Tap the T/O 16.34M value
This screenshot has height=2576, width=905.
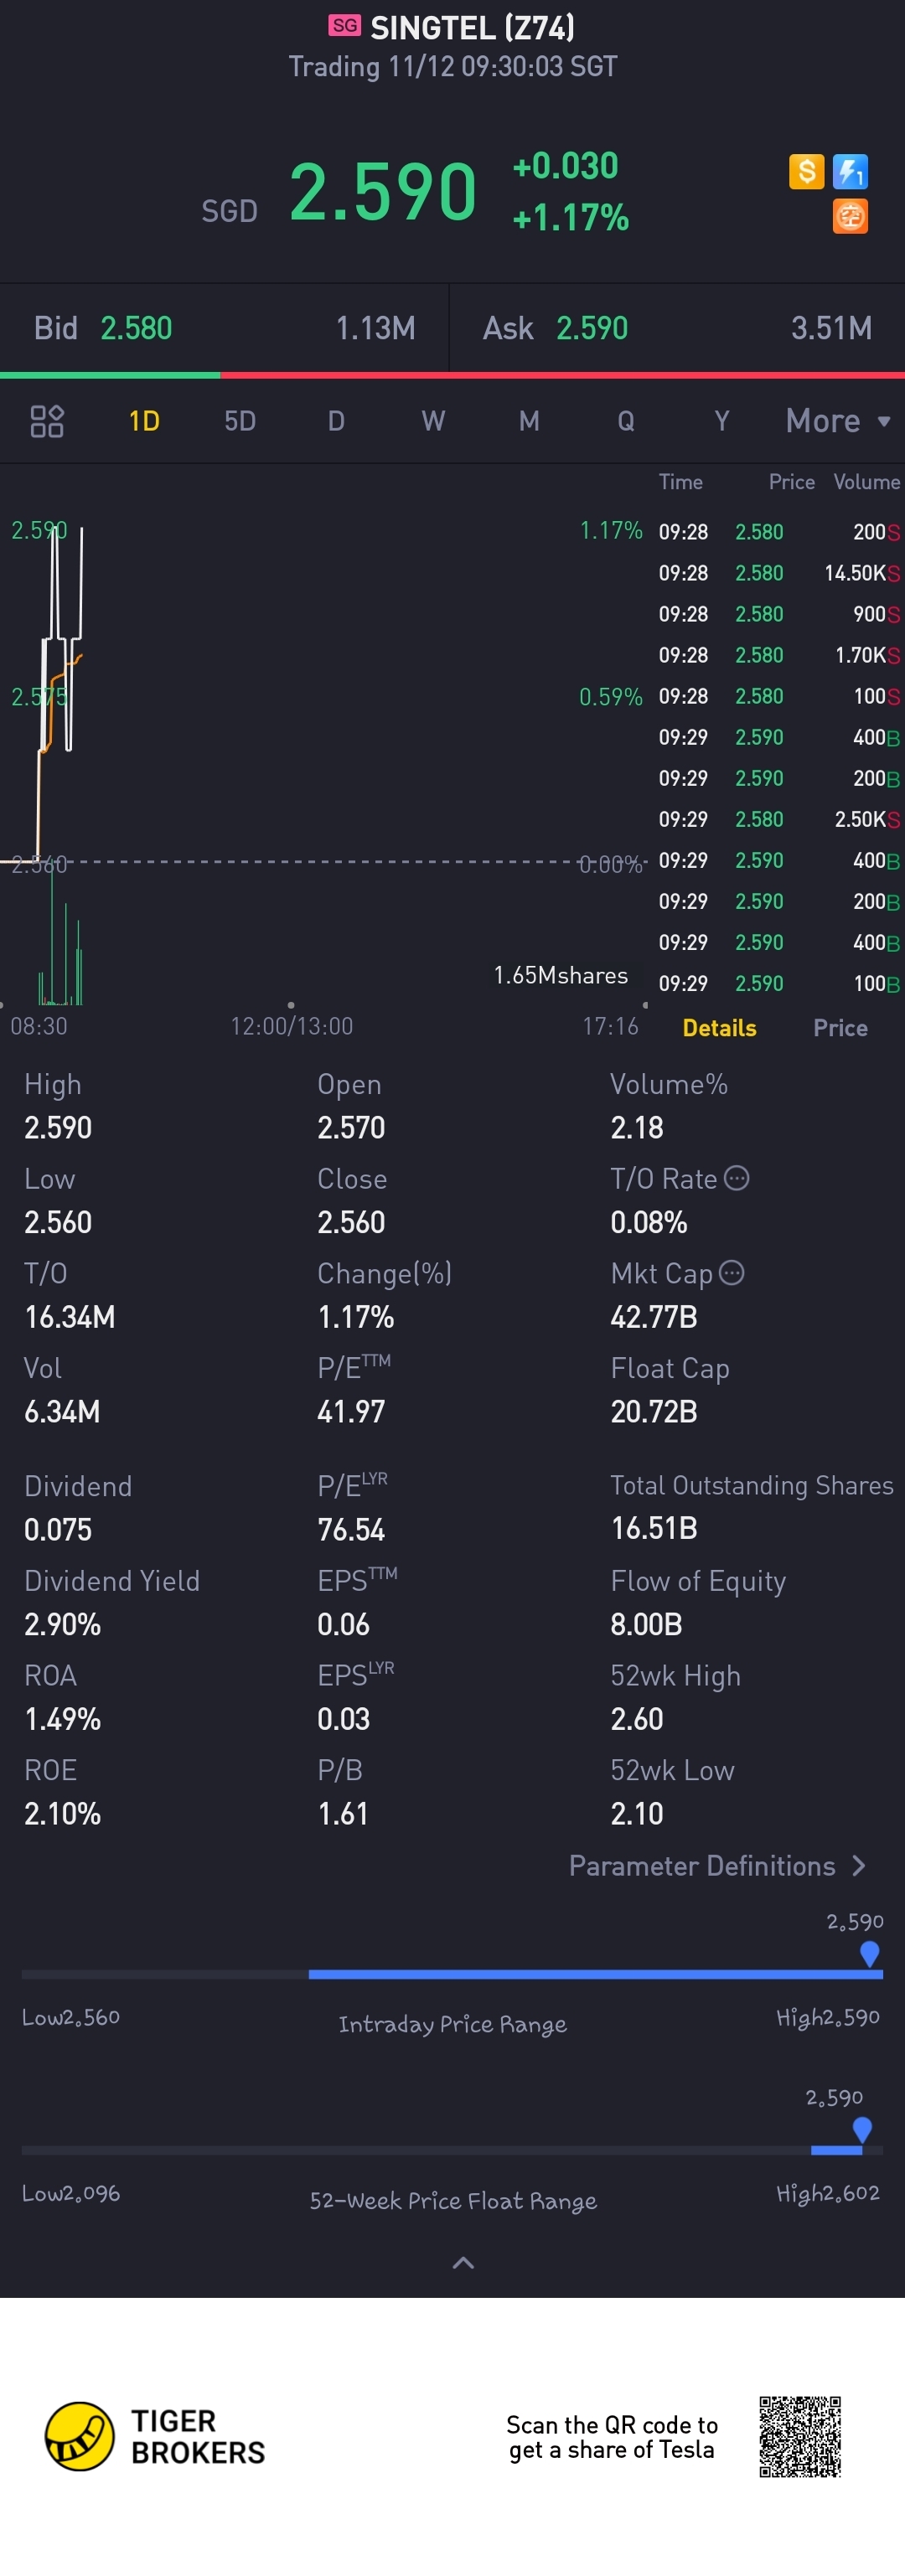[70, 1316]
